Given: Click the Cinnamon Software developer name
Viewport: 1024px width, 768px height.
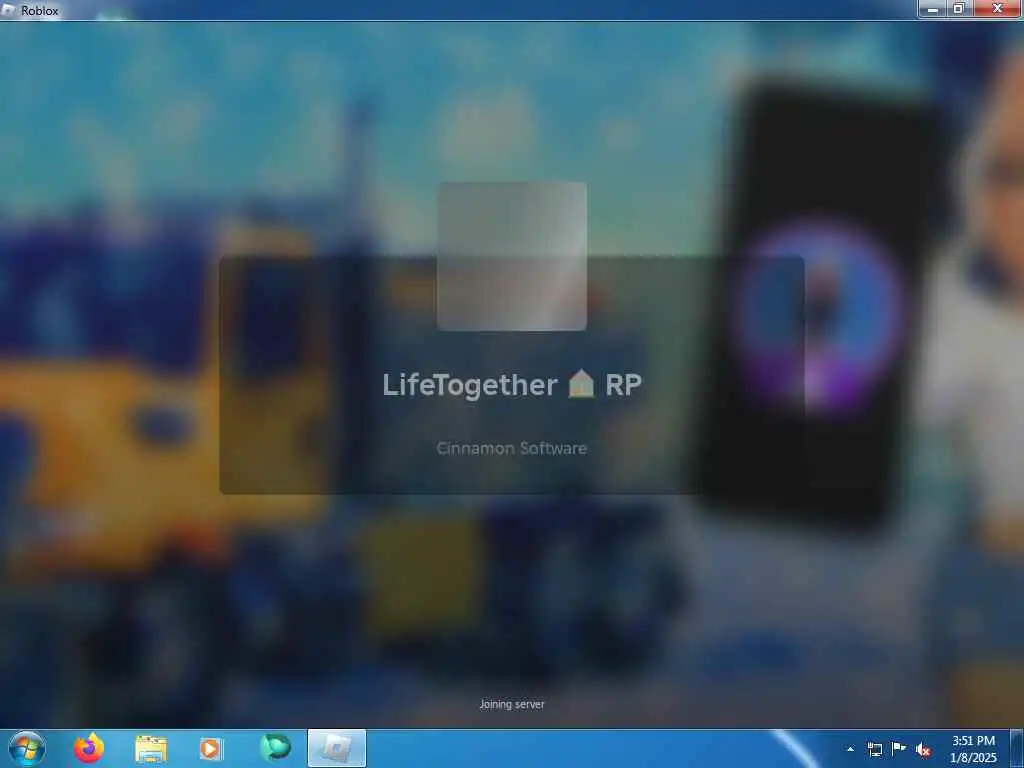Looking at the screenshot, I should [x=512, y=449].
